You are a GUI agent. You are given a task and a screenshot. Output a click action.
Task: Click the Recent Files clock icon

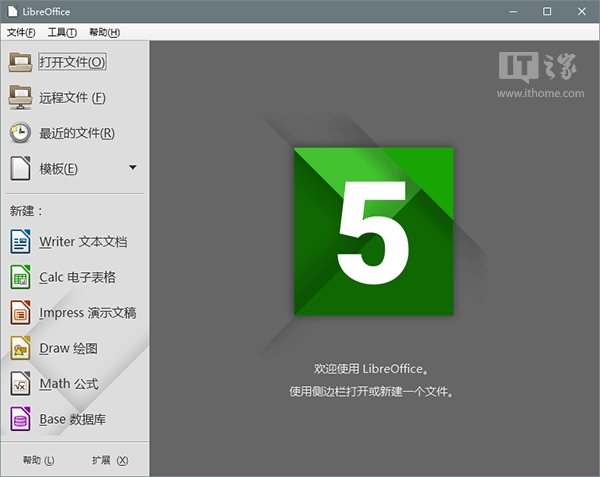[x=20, y=133]
